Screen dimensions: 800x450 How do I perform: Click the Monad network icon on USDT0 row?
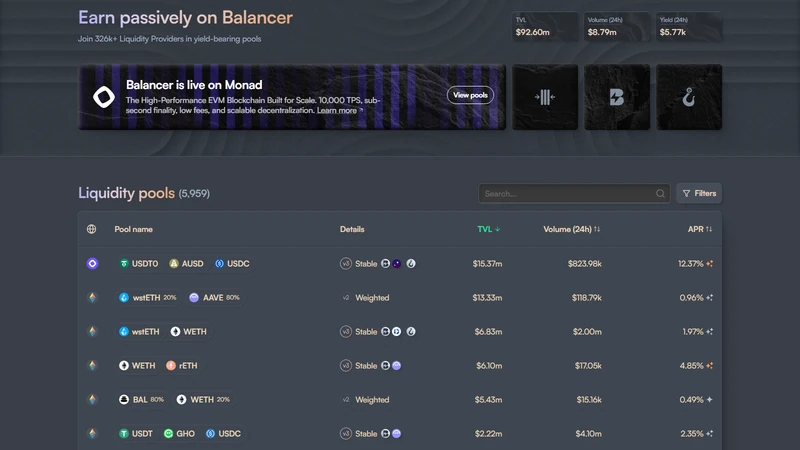pos(92,263)
